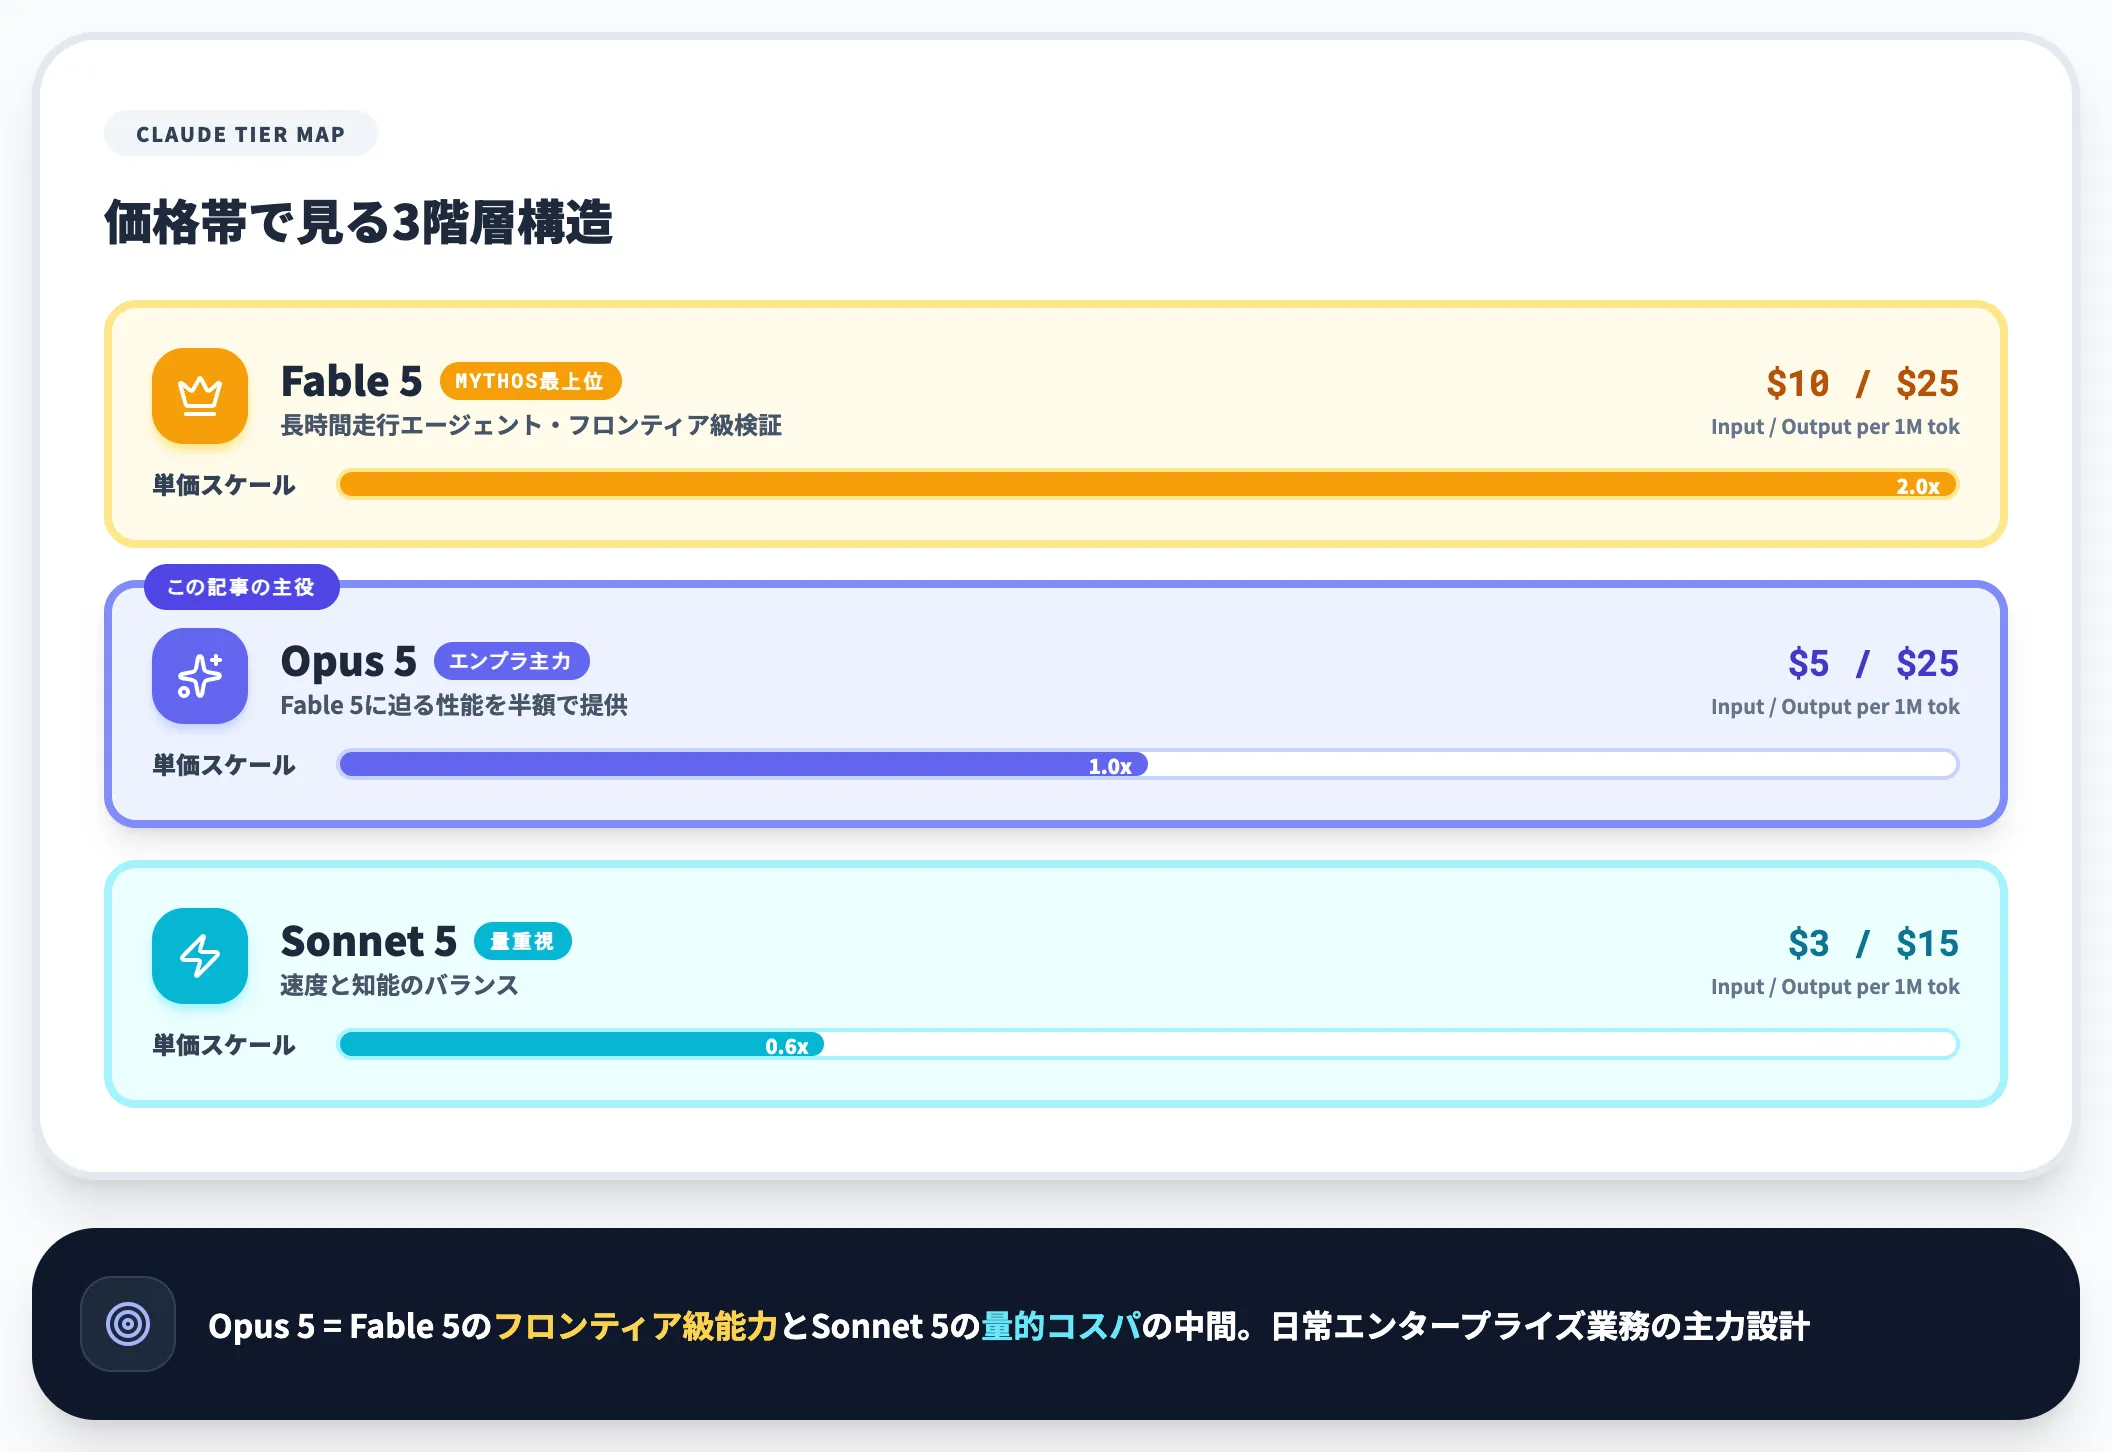Click the 2.0x value on the orange bar

coord(1917,486)
